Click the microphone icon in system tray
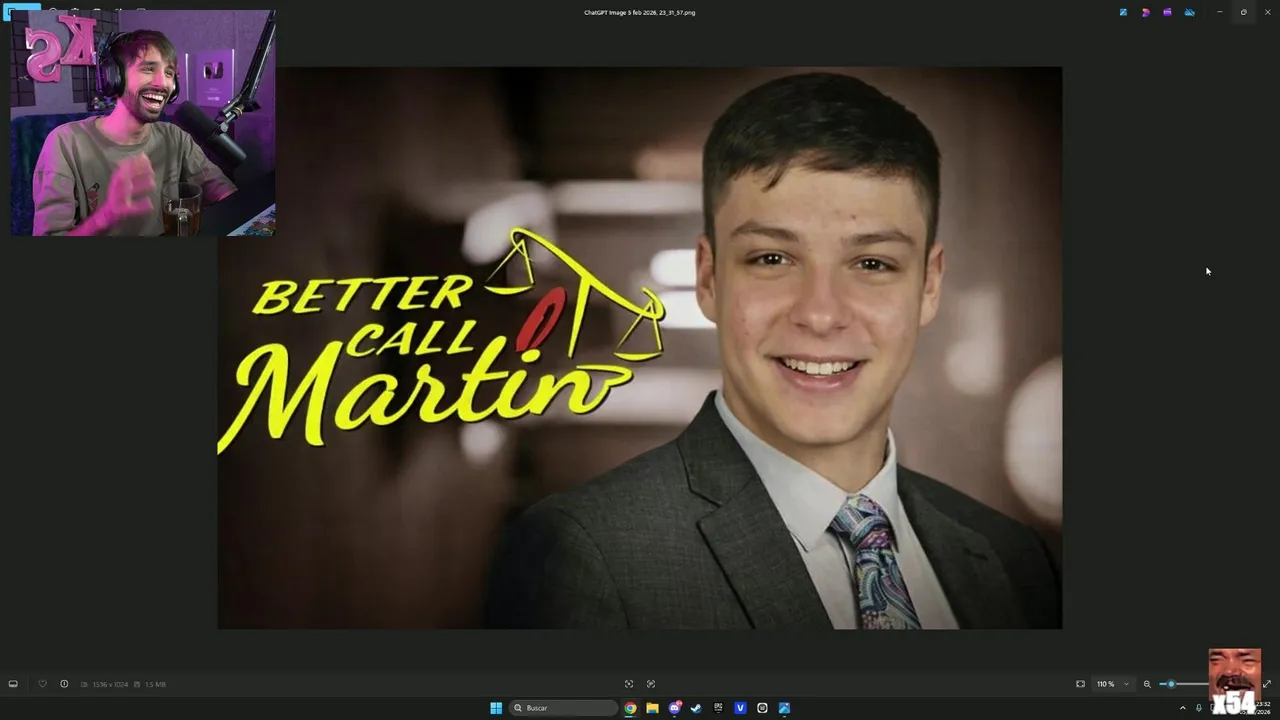1280x720 pixels. click(1198, 708)
